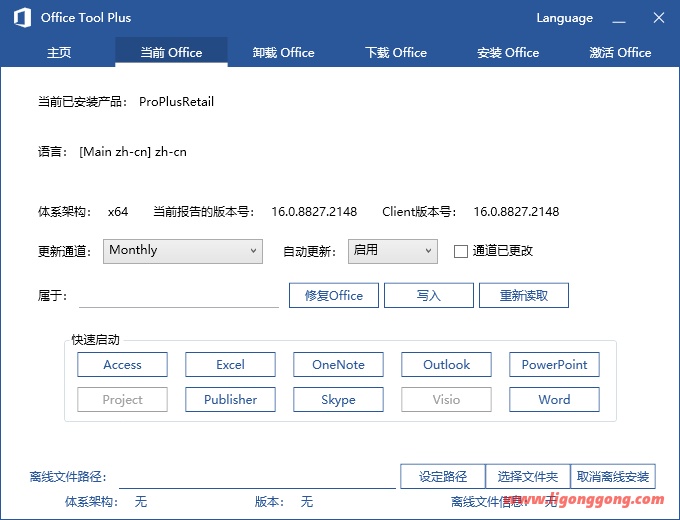Click the 重新读取 button

pos(523,295)
